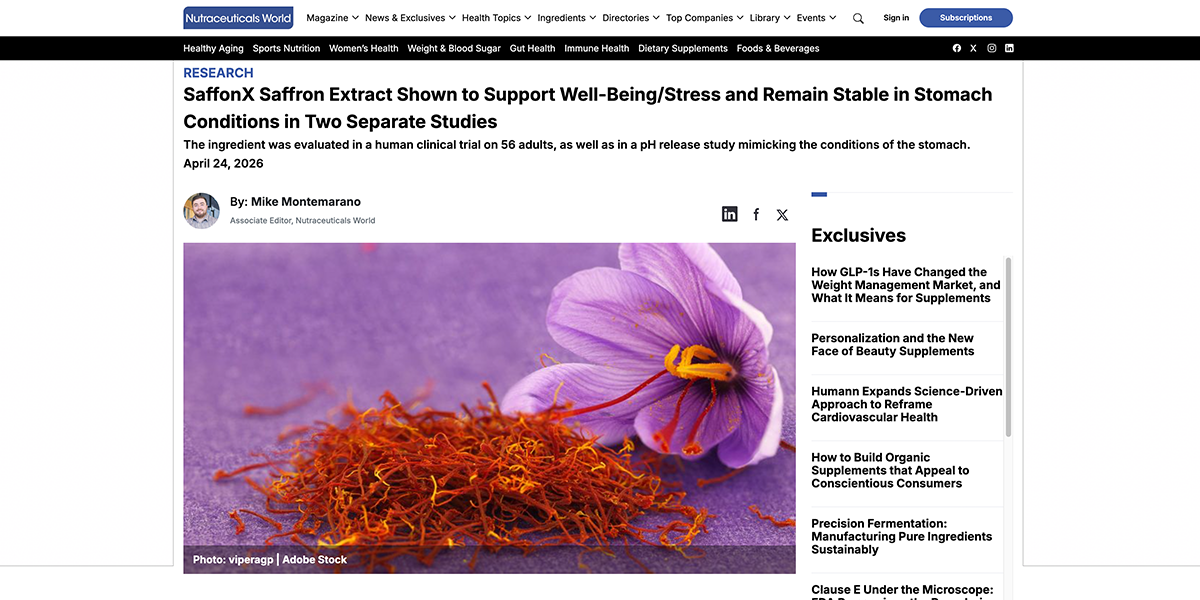This screenshot has width=1200, height=600.
Task: Go to Gut Health section
Action: click(x=532, y=48)
